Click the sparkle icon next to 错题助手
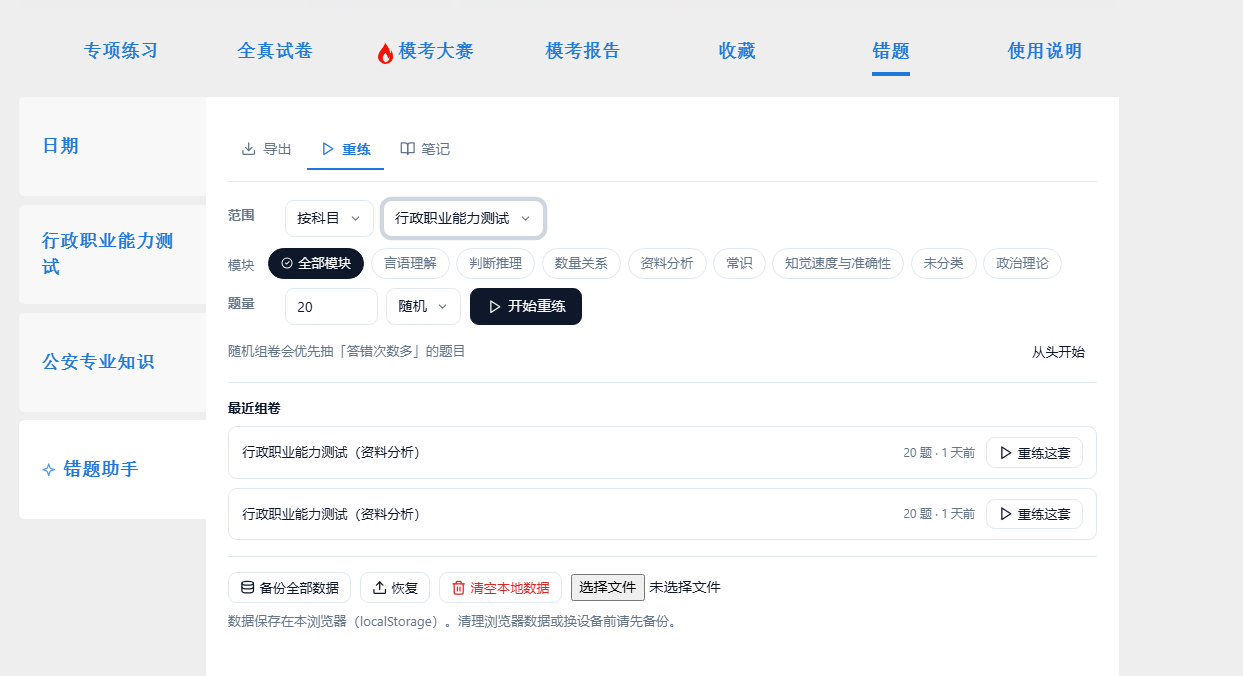 coord(49,469)
